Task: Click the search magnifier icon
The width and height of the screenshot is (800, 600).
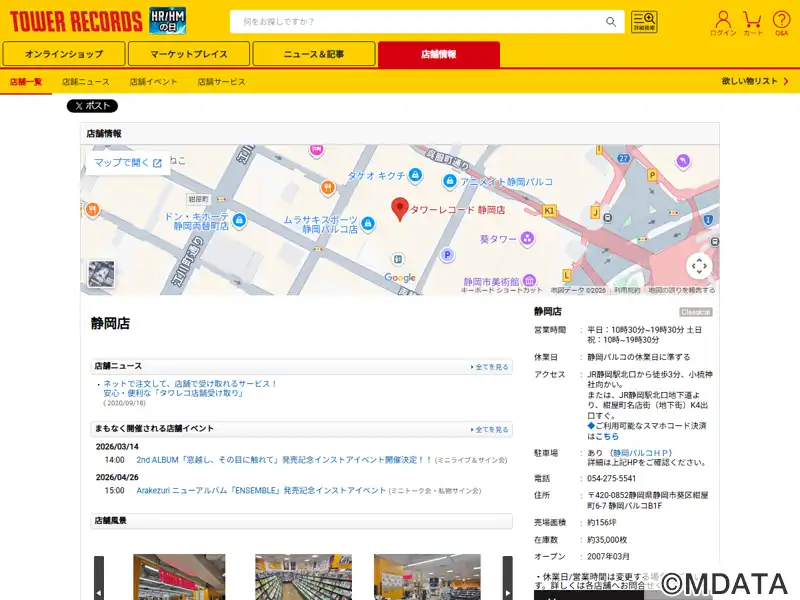Action: pyautogui.click(x=611, y=22)
